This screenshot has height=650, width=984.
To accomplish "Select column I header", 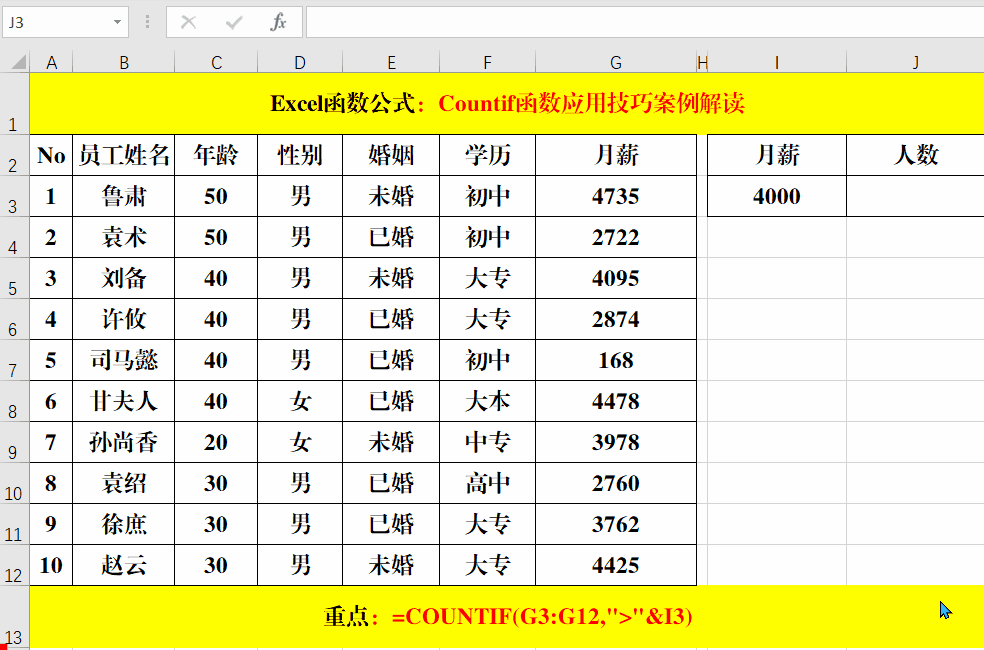I will (x=777, y=62).
